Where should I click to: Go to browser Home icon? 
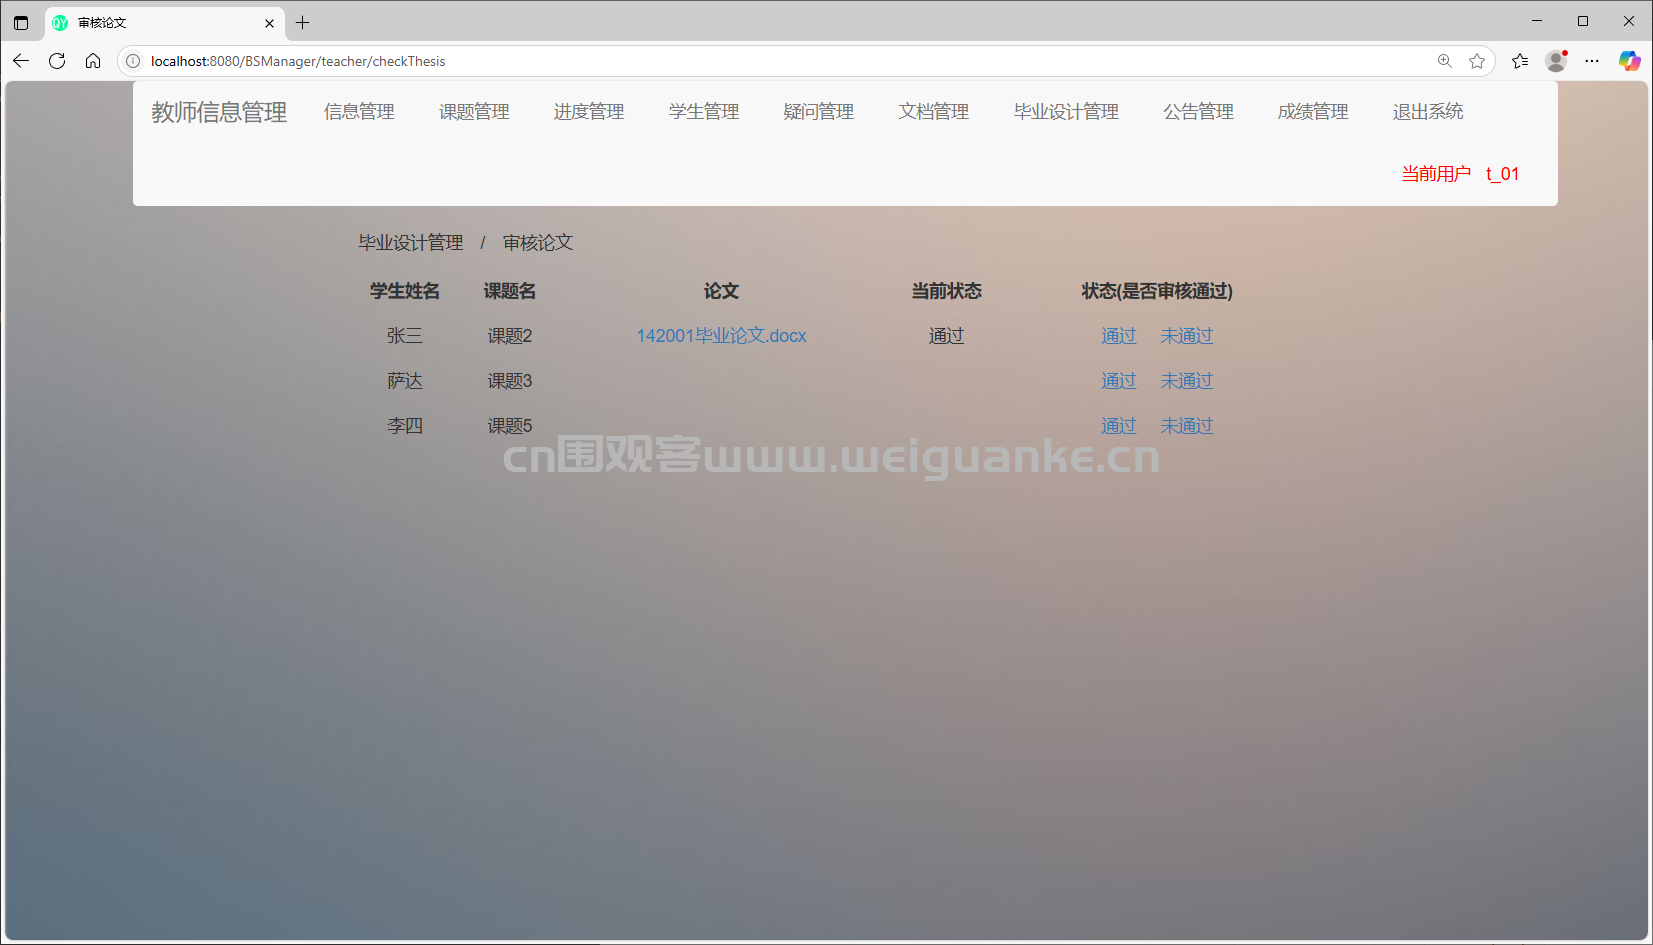[x=93, y=61]
